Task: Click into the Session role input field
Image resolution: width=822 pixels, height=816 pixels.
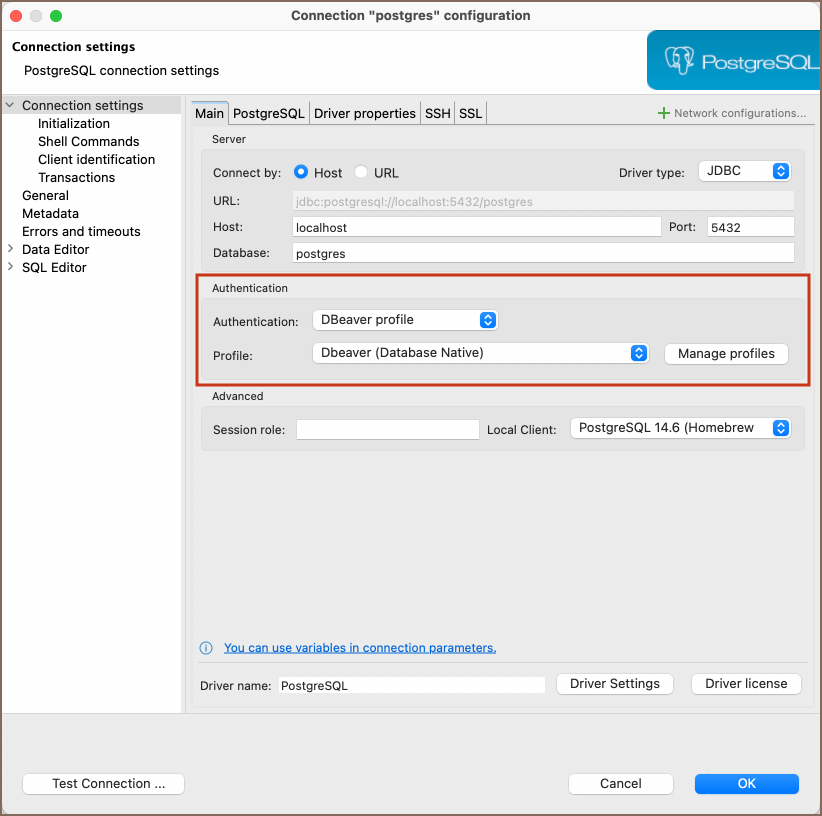Action: tap(388, 429)
